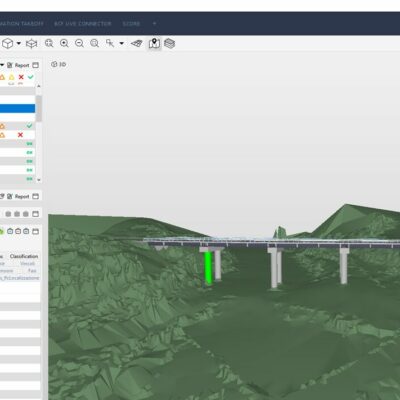Add a new tab with the plus
This screenshot has height=400, width=400.
tap(154, 24)
